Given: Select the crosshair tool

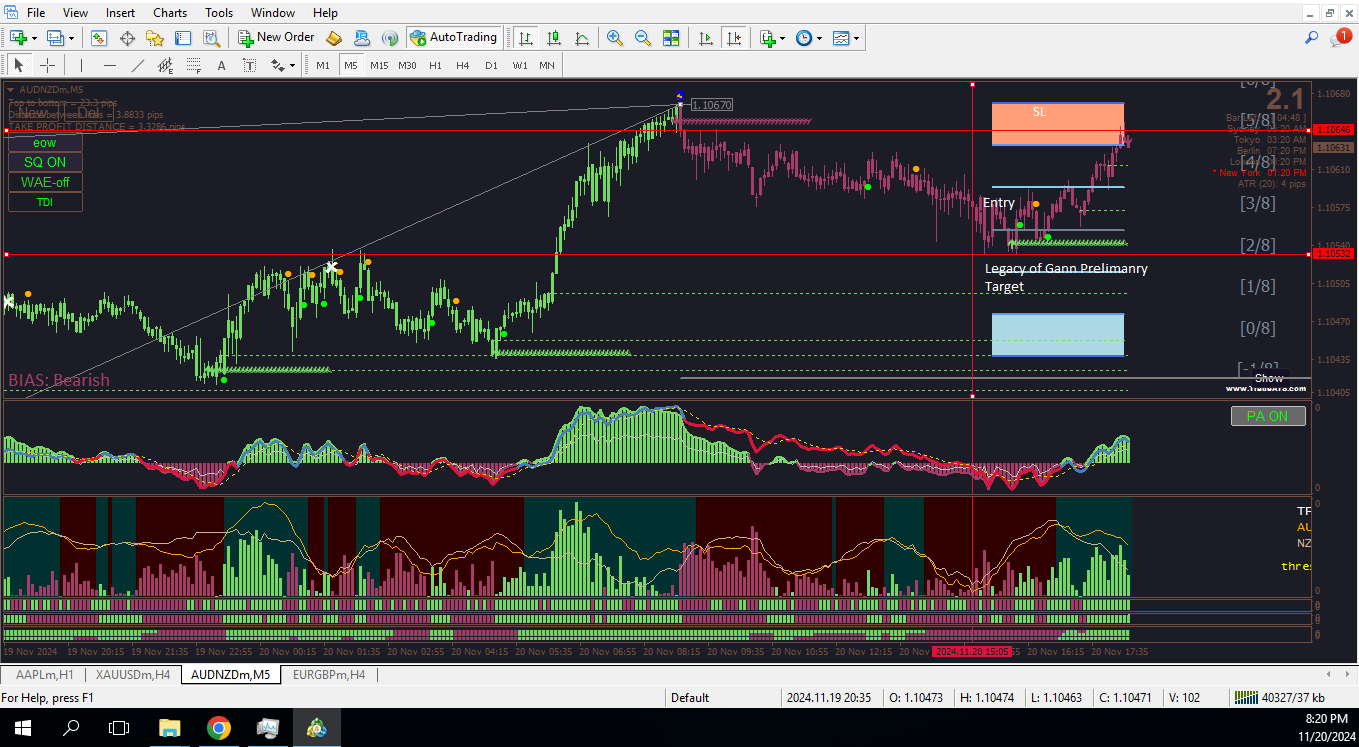Looking at the screenshot, I should tap(47, 65).
